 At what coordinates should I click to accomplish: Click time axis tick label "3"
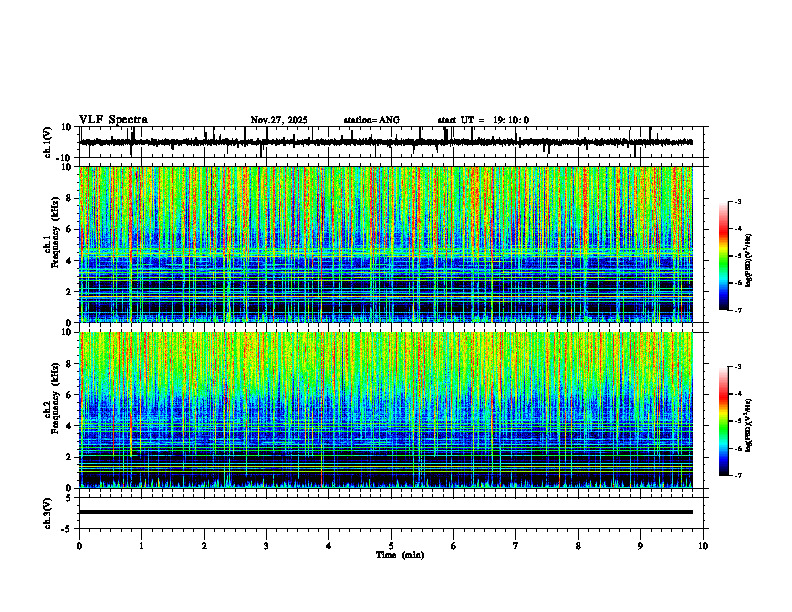click(266, 546)
